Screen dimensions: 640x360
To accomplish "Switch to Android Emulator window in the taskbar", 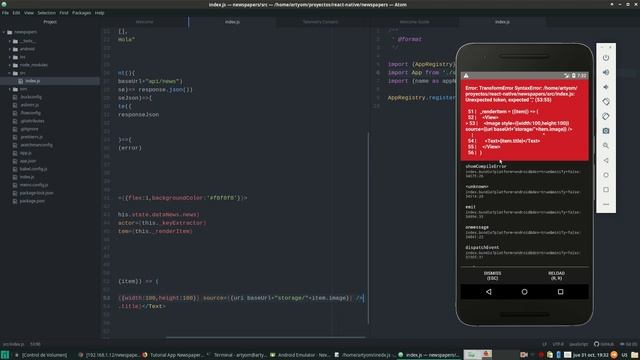I will [x=300, y=355].
